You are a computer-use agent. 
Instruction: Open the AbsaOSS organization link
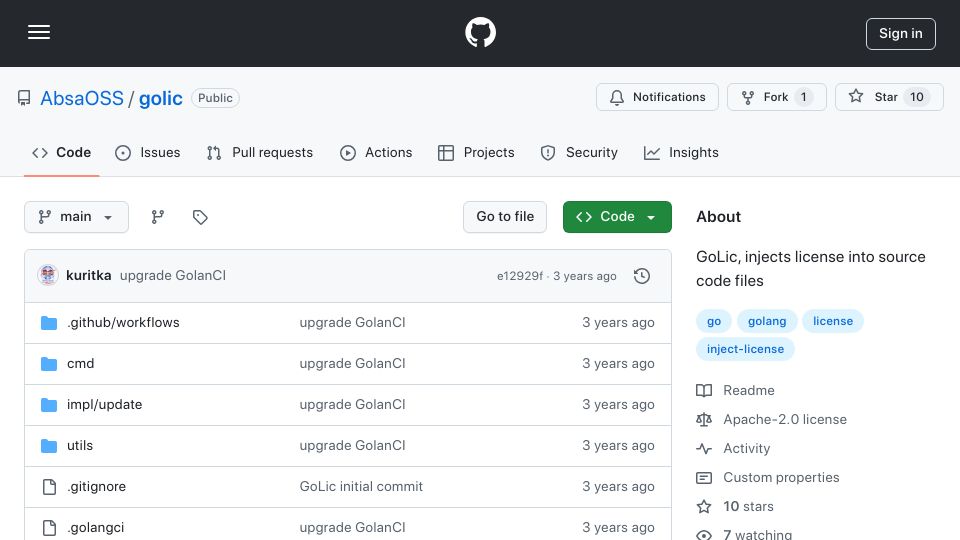click(82, 98)
